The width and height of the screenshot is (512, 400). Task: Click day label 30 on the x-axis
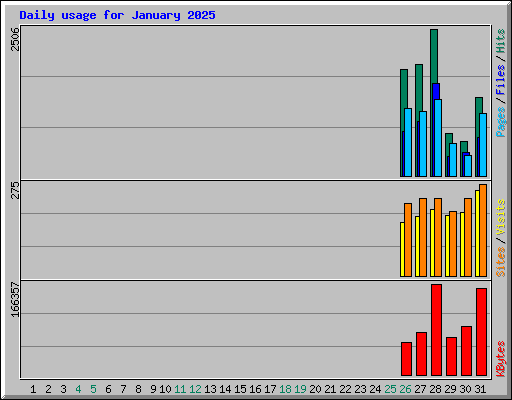(x=465, y=389)
